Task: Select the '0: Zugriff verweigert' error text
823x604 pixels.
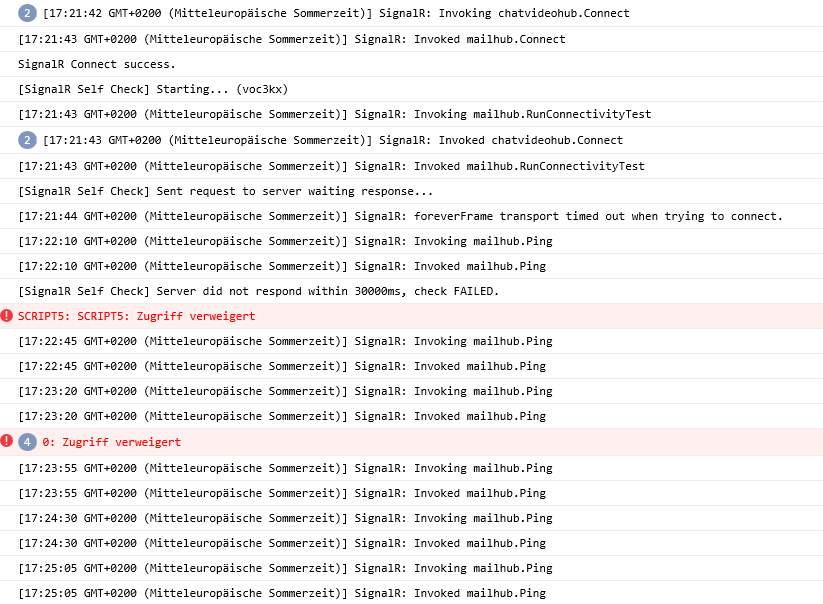Action: click(x=111, y=442)
